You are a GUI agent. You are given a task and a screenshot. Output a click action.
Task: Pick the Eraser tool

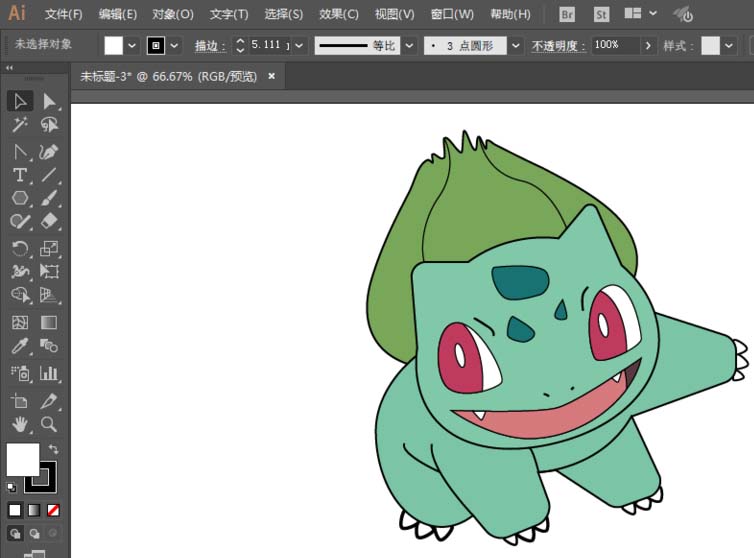click(x=49, y=222)
